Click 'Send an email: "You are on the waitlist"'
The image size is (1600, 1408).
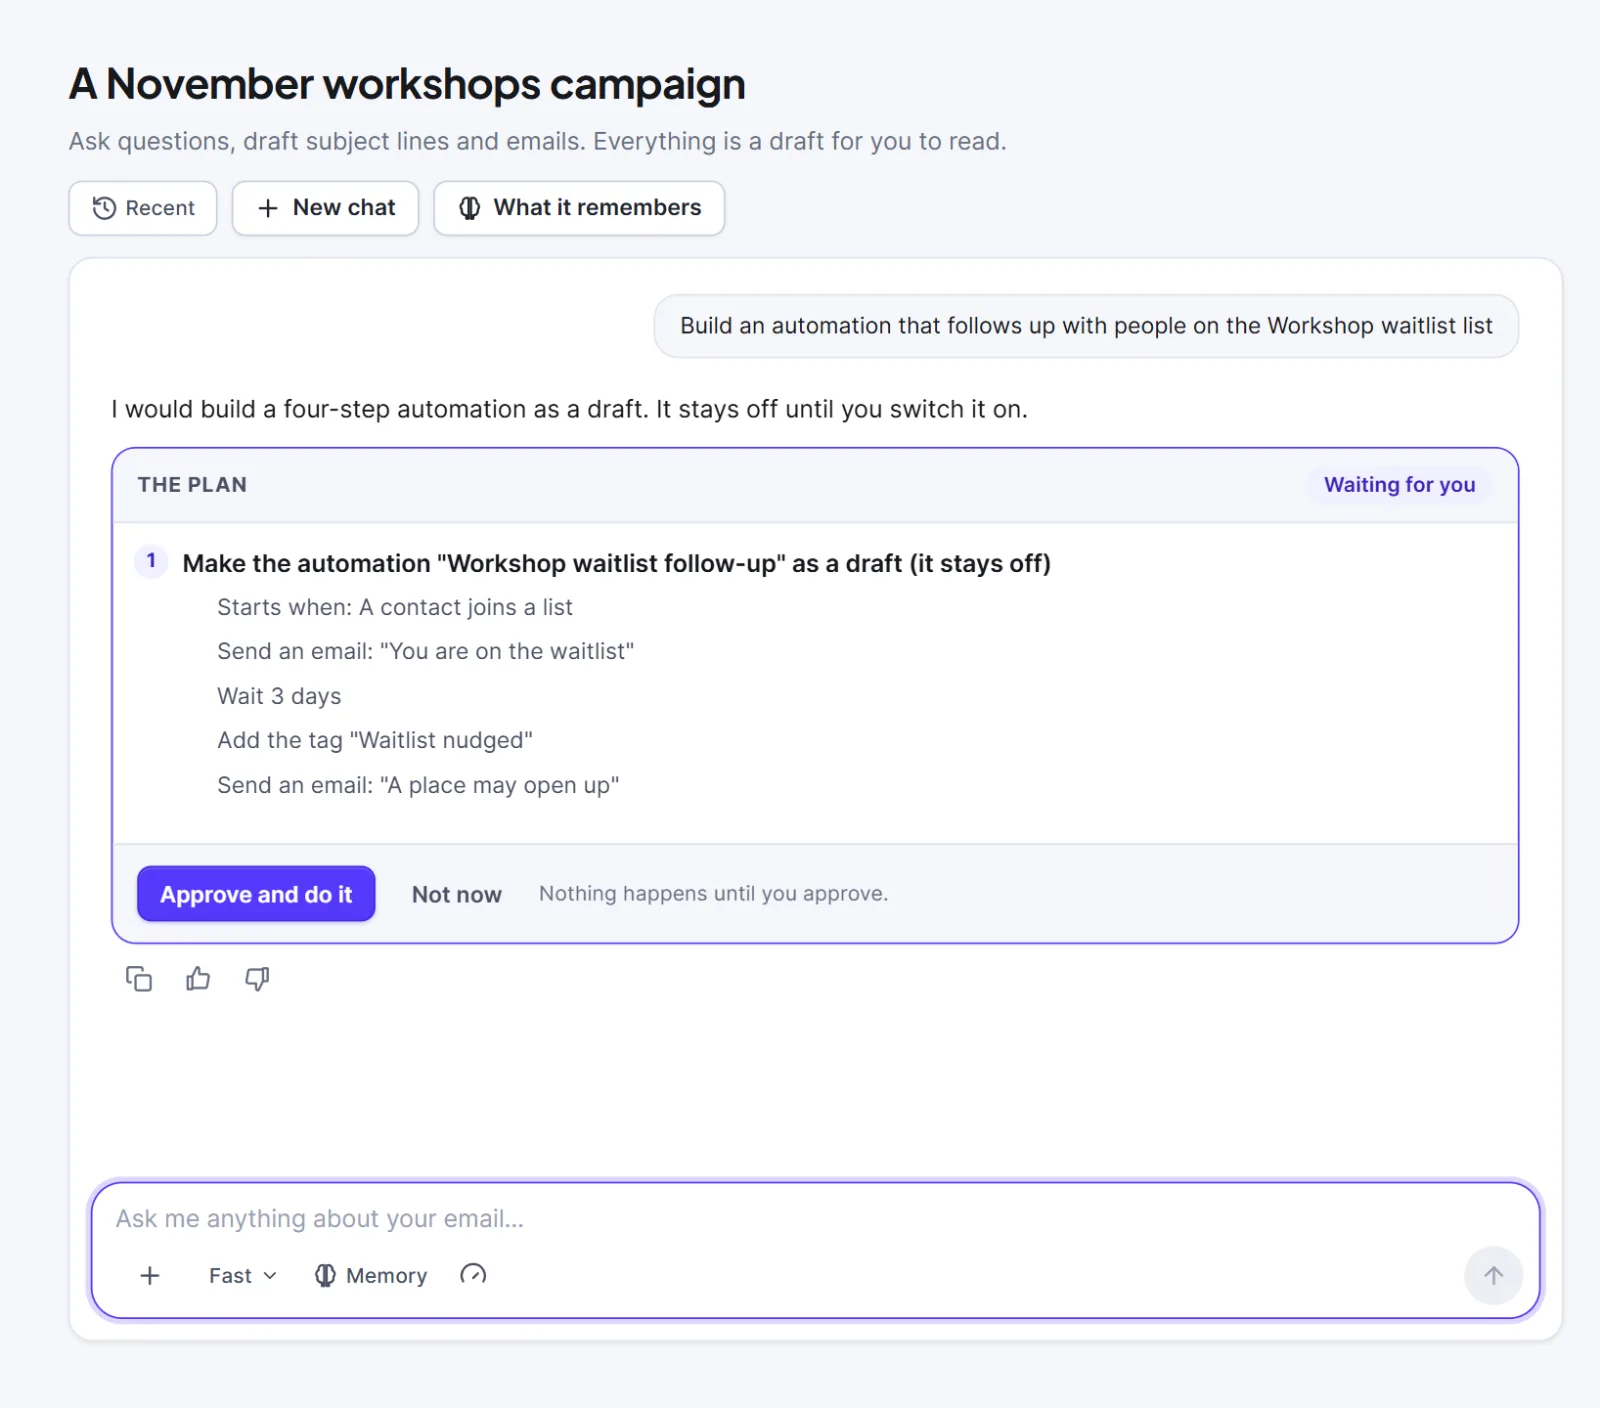[x=426, y=651]
